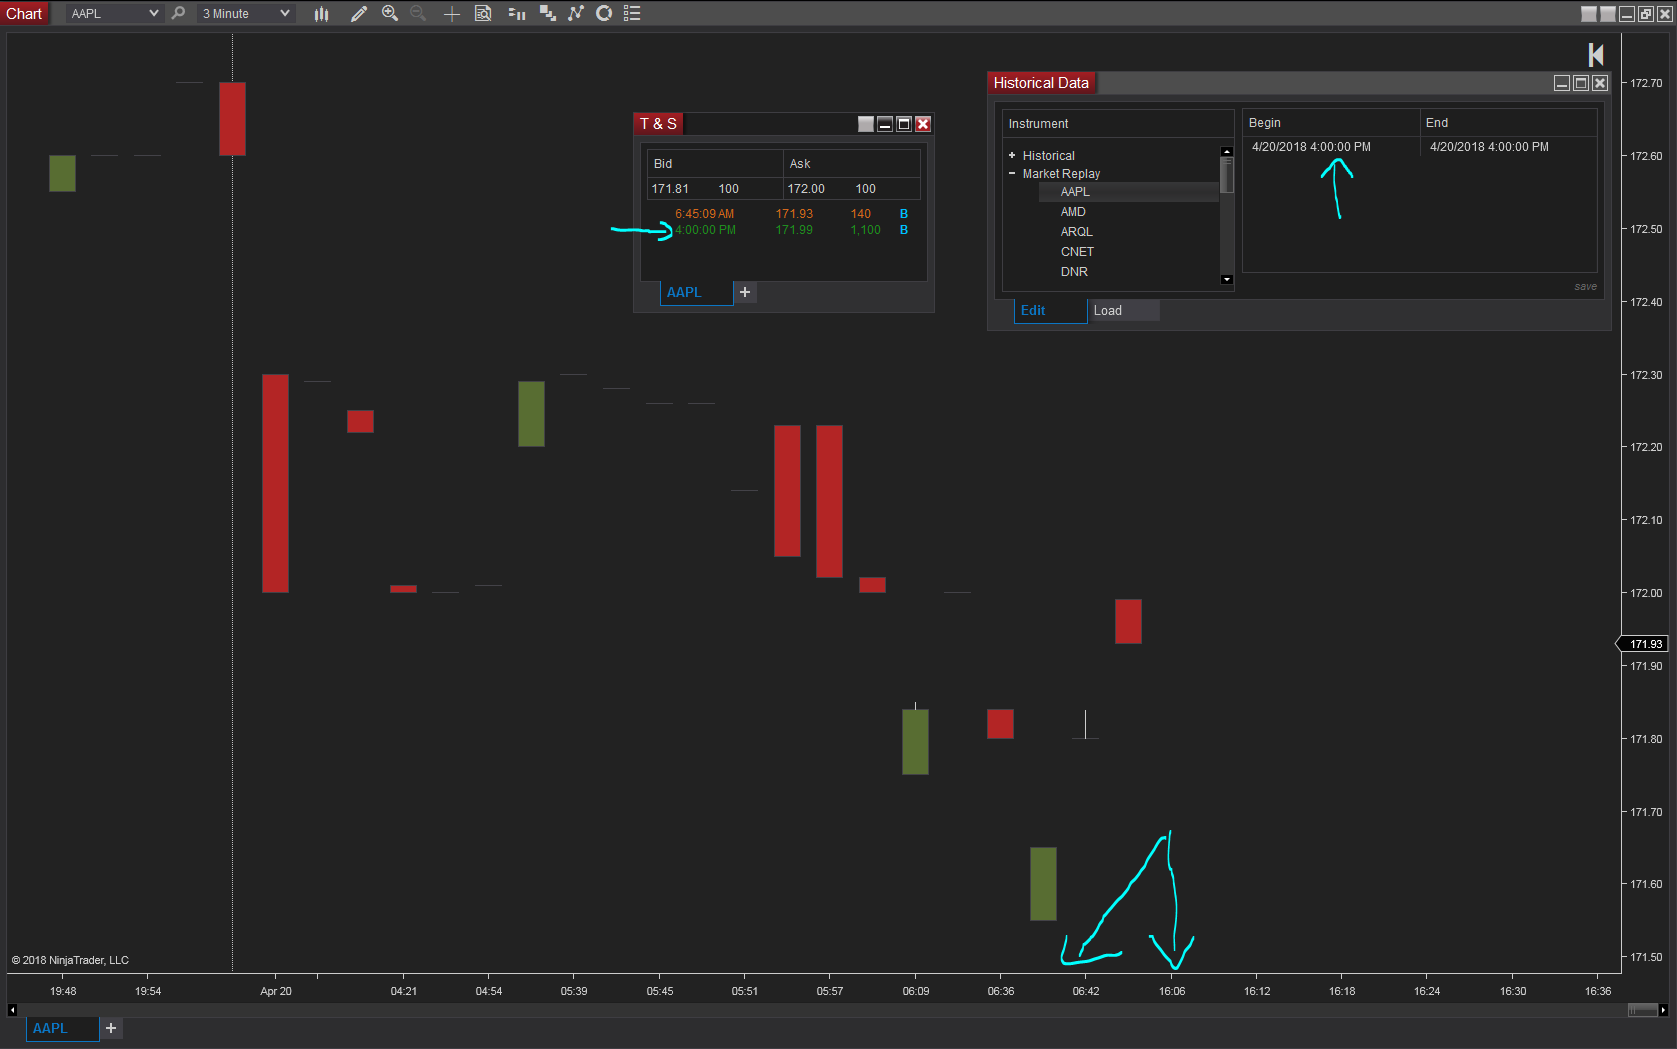Select AMD in the instrument list

1073,212
